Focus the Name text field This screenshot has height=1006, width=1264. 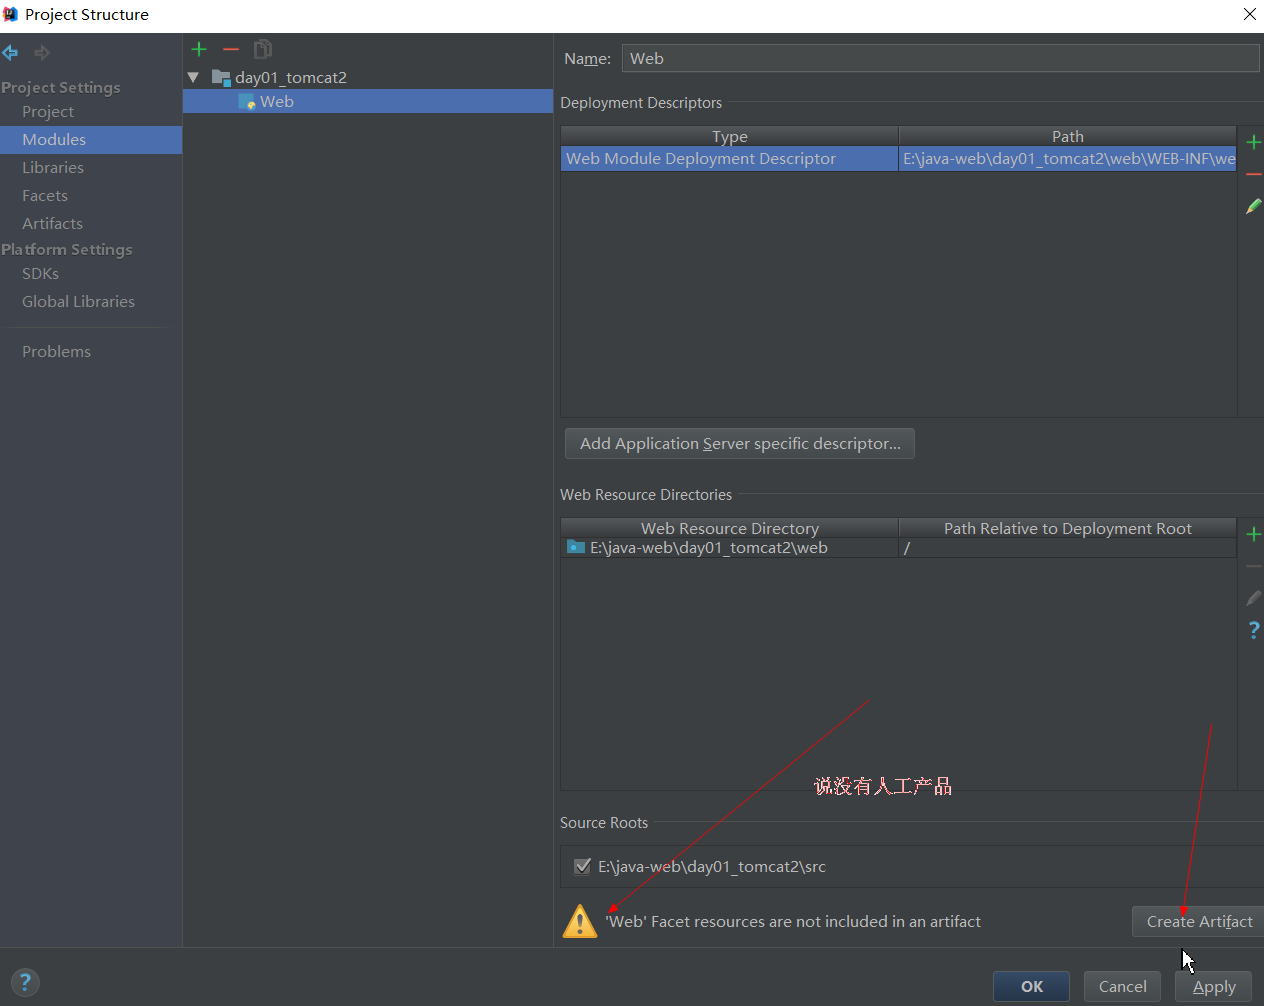click(940, 58)
